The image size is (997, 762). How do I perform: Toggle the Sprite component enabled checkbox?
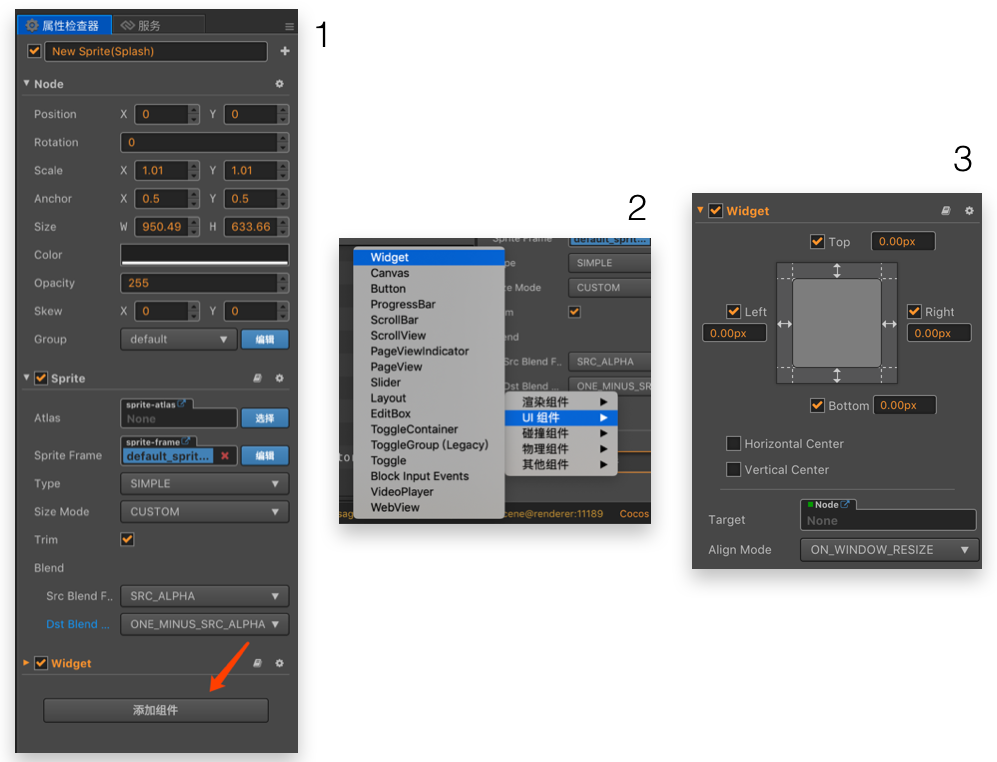point(41,378)
